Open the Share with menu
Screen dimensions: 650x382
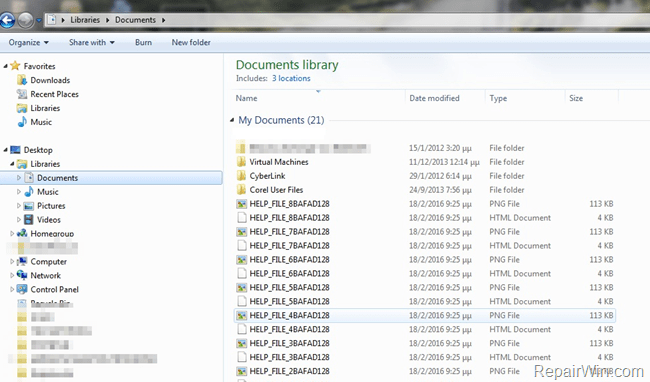[x=92, y=42]
